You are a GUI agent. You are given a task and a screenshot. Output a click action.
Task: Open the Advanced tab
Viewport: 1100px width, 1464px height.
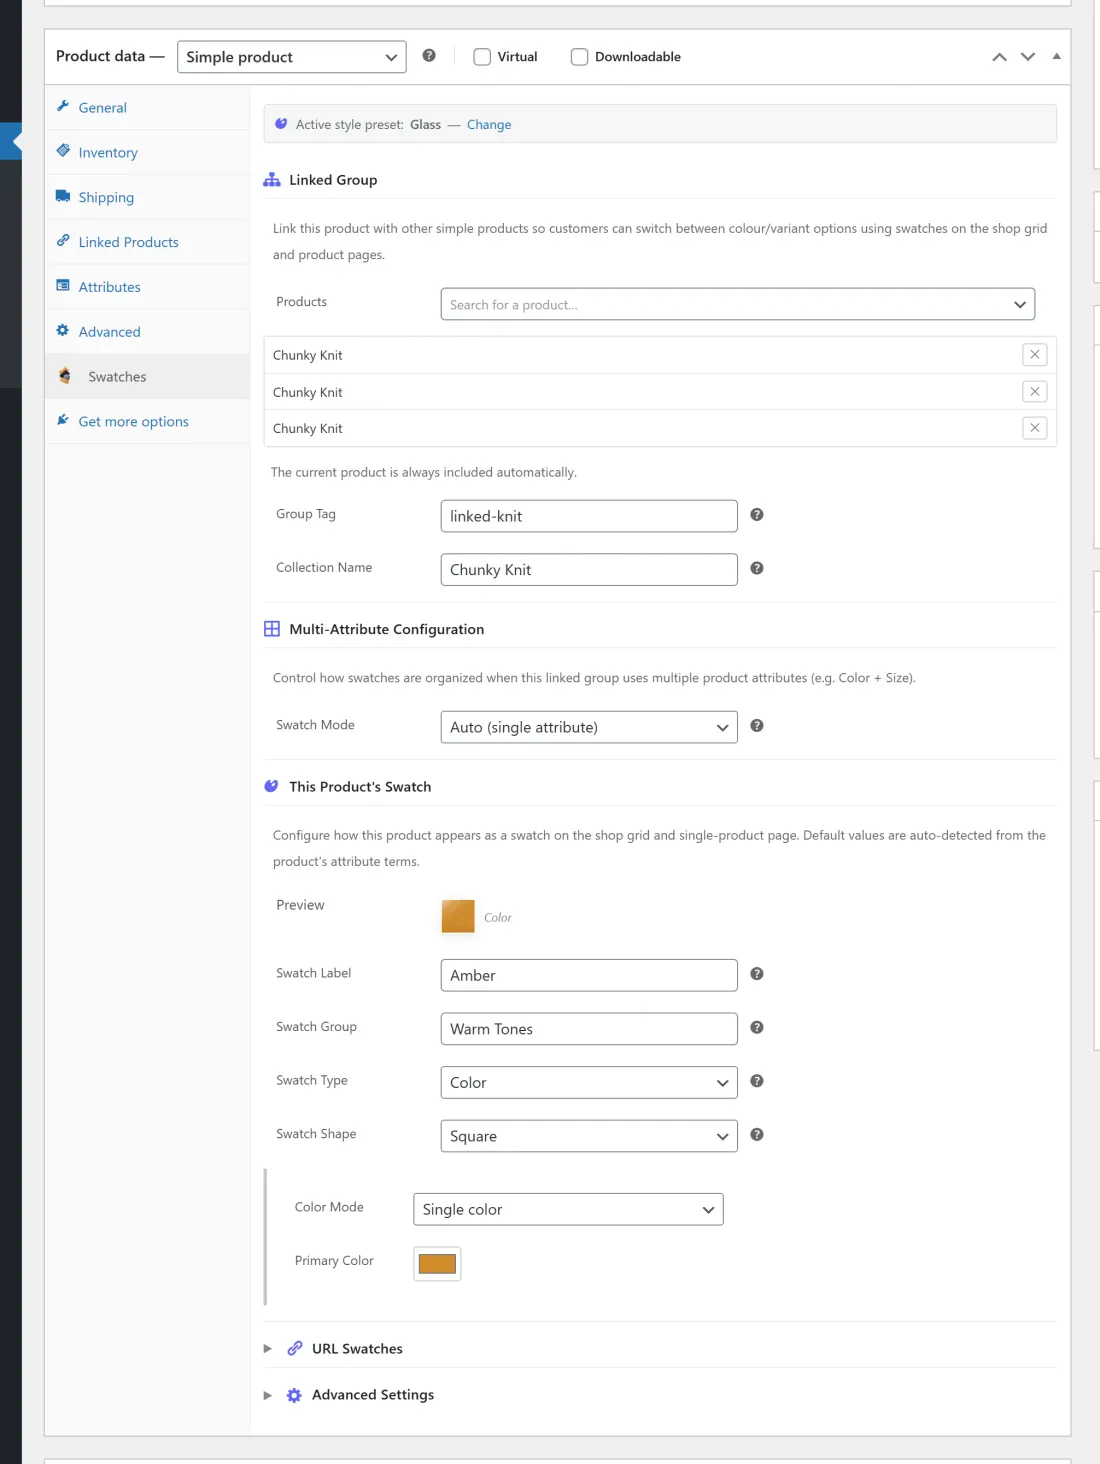147,332
